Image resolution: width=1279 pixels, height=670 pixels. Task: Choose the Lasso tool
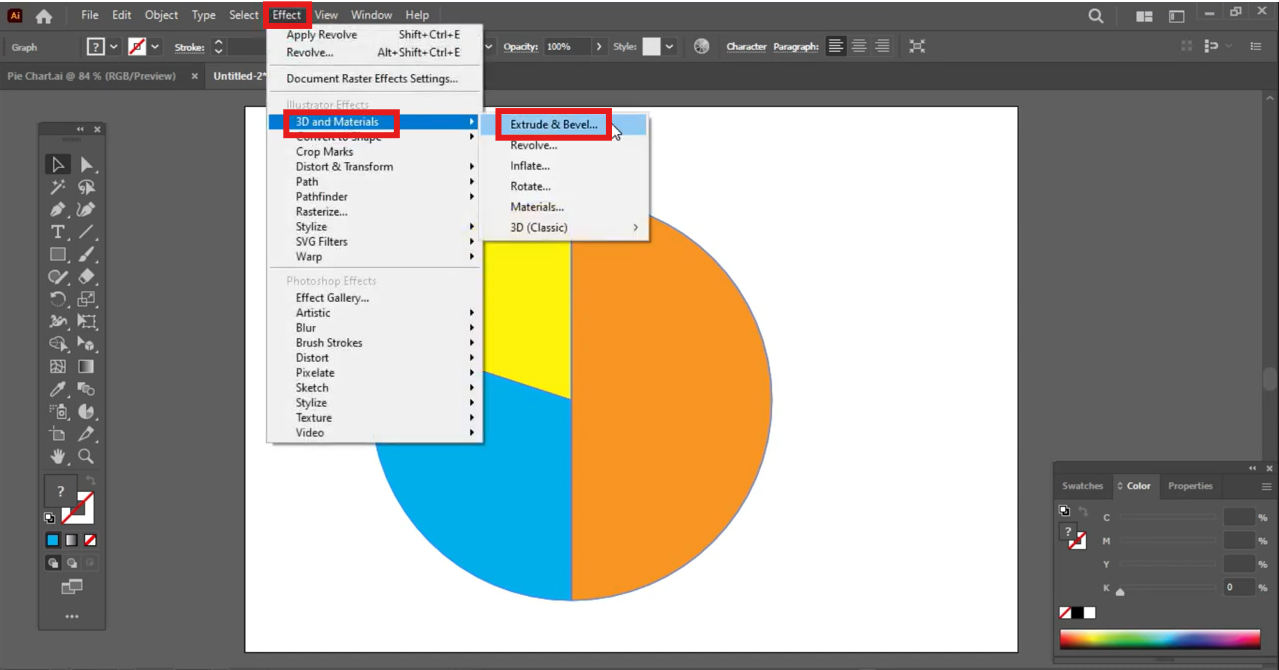[87, 187]
